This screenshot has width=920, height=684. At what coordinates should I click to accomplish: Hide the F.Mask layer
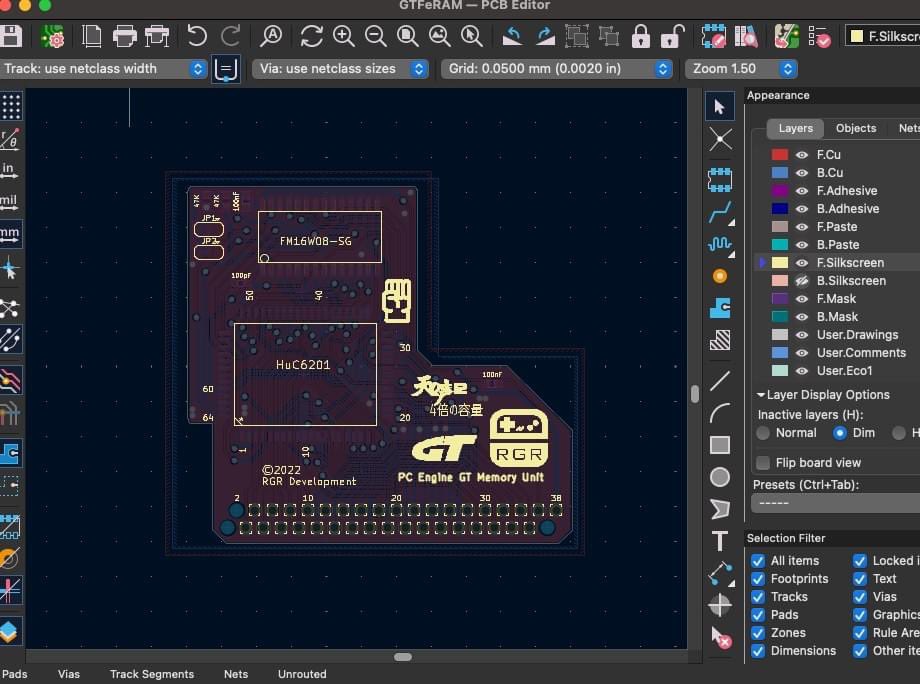pos(801,299)
